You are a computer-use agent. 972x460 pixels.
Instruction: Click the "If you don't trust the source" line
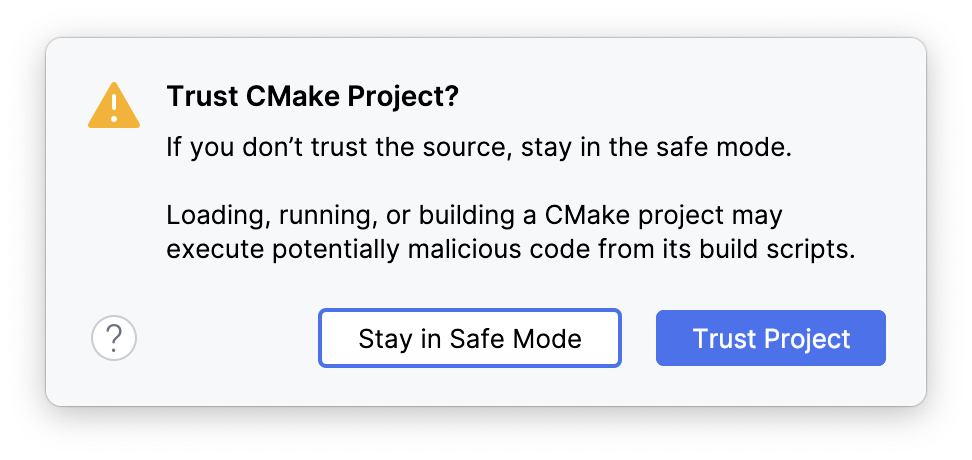pos(479,150)
